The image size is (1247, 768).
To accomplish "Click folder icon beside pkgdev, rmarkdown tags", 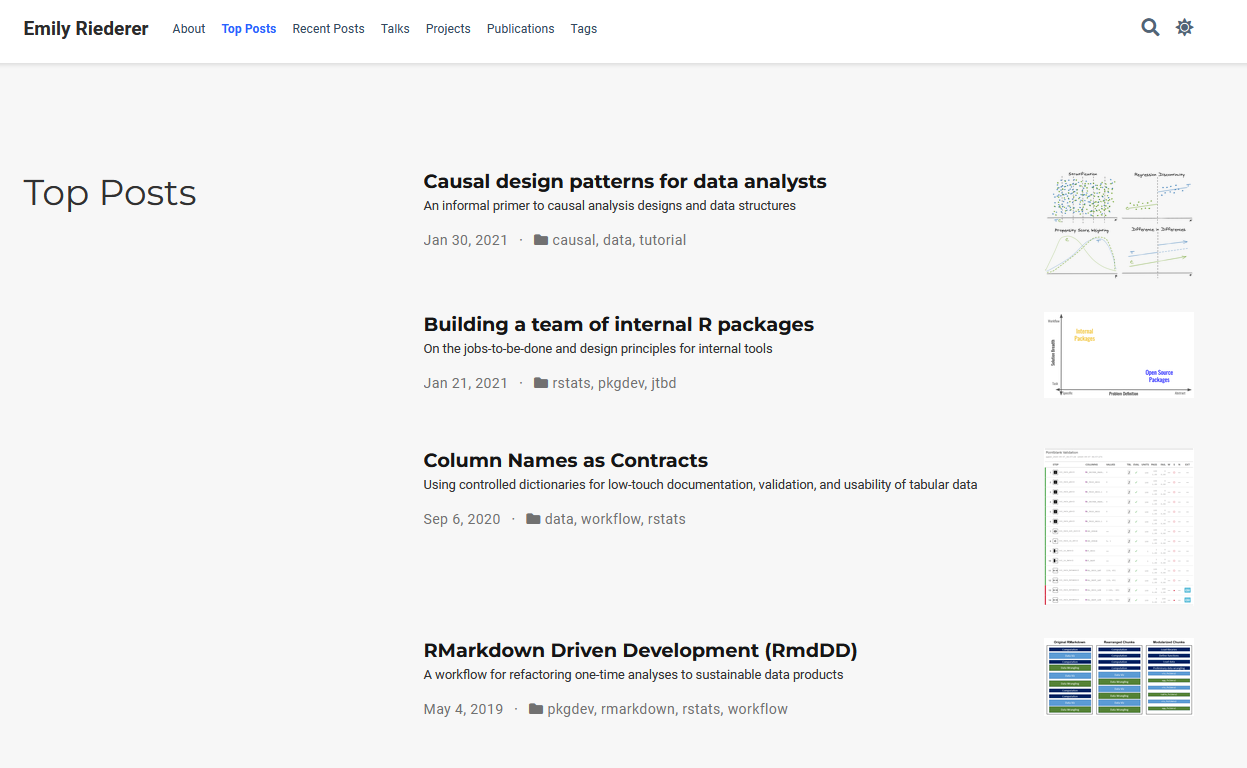I will (x=536, y=709).
